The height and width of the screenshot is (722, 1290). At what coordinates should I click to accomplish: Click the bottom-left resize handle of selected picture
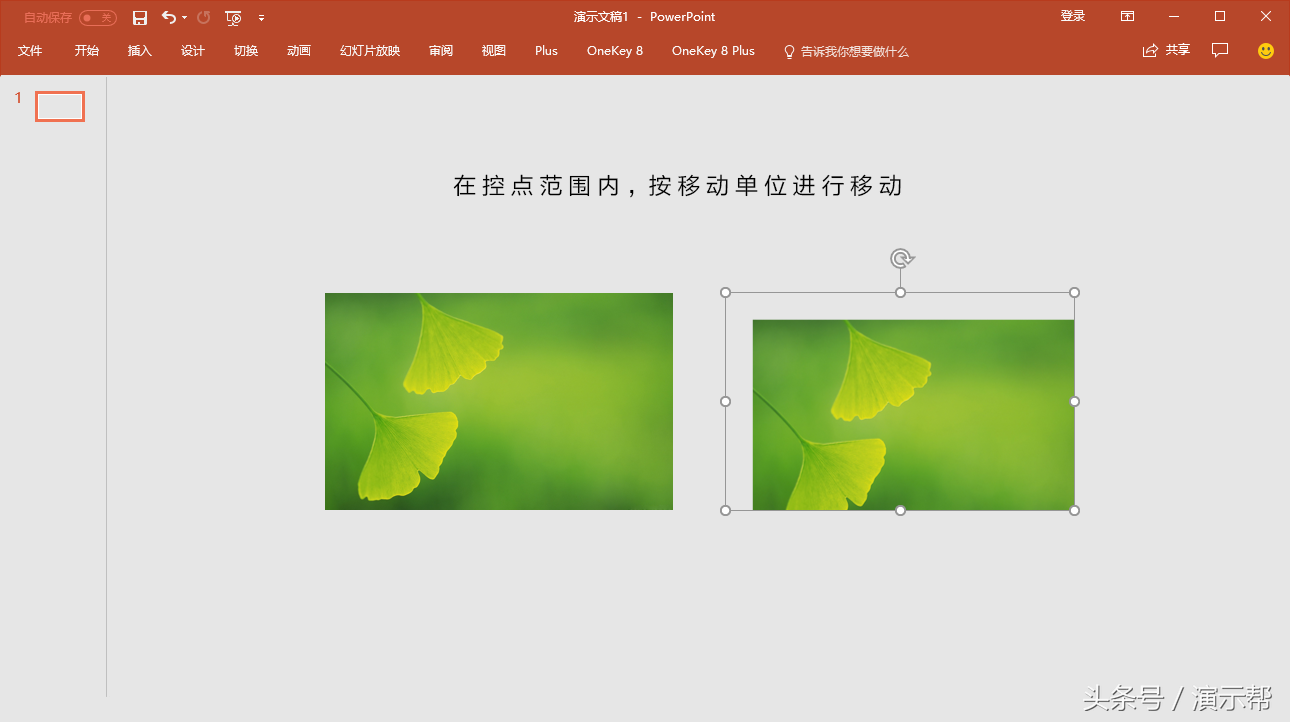pos(726,511)
